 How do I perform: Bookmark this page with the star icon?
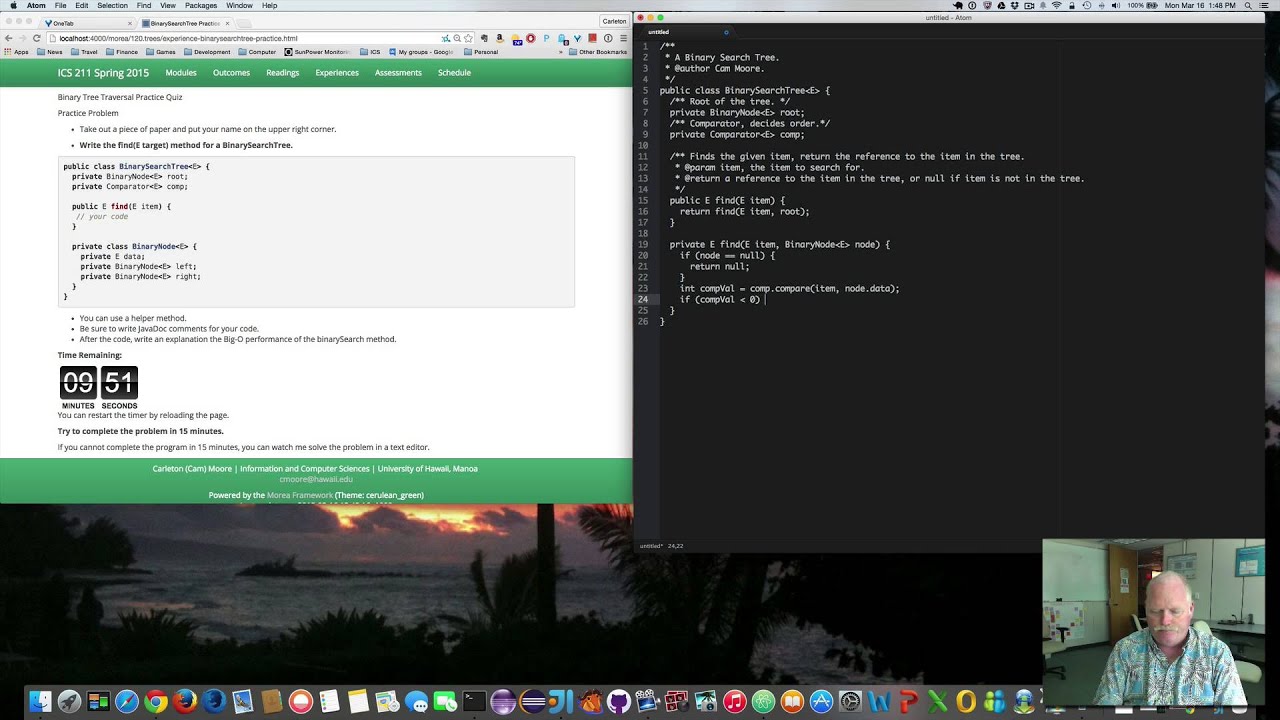pyautogui.click(x=468, y=38)
